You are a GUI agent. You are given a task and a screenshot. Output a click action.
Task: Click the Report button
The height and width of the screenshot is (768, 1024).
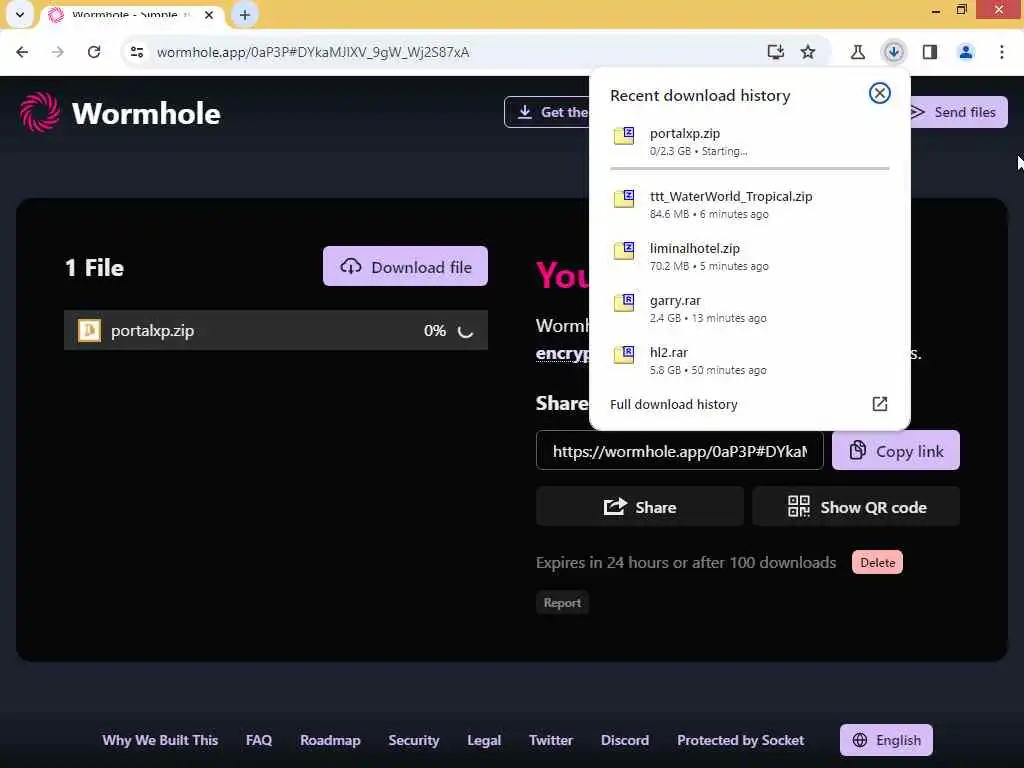click(562, 603)
